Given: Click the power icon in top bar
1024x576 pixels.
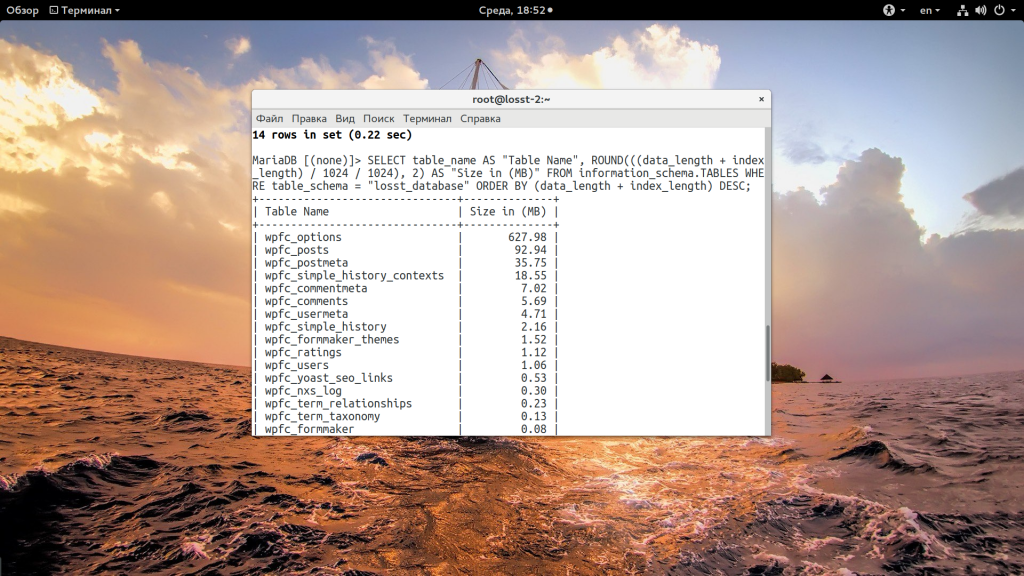Looking at the screenshot, I should (x=998, y=10).
